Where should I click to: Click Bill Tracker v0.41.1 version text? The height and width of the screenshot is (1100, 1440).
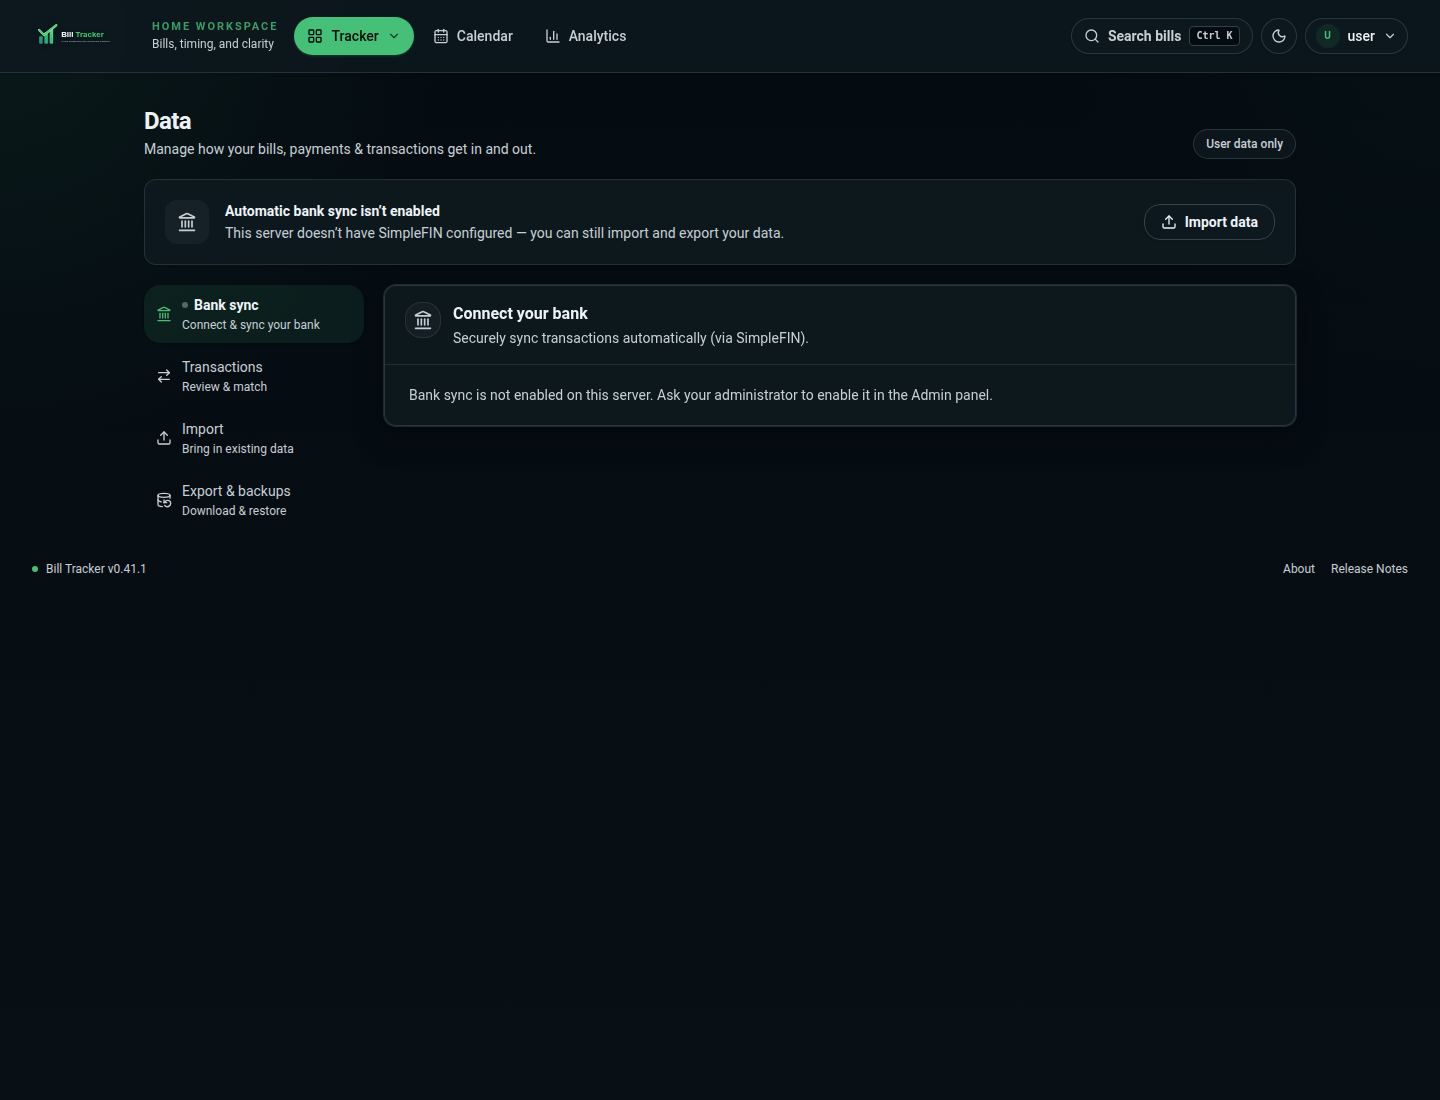pyautogui.click(x=96, y=569)
